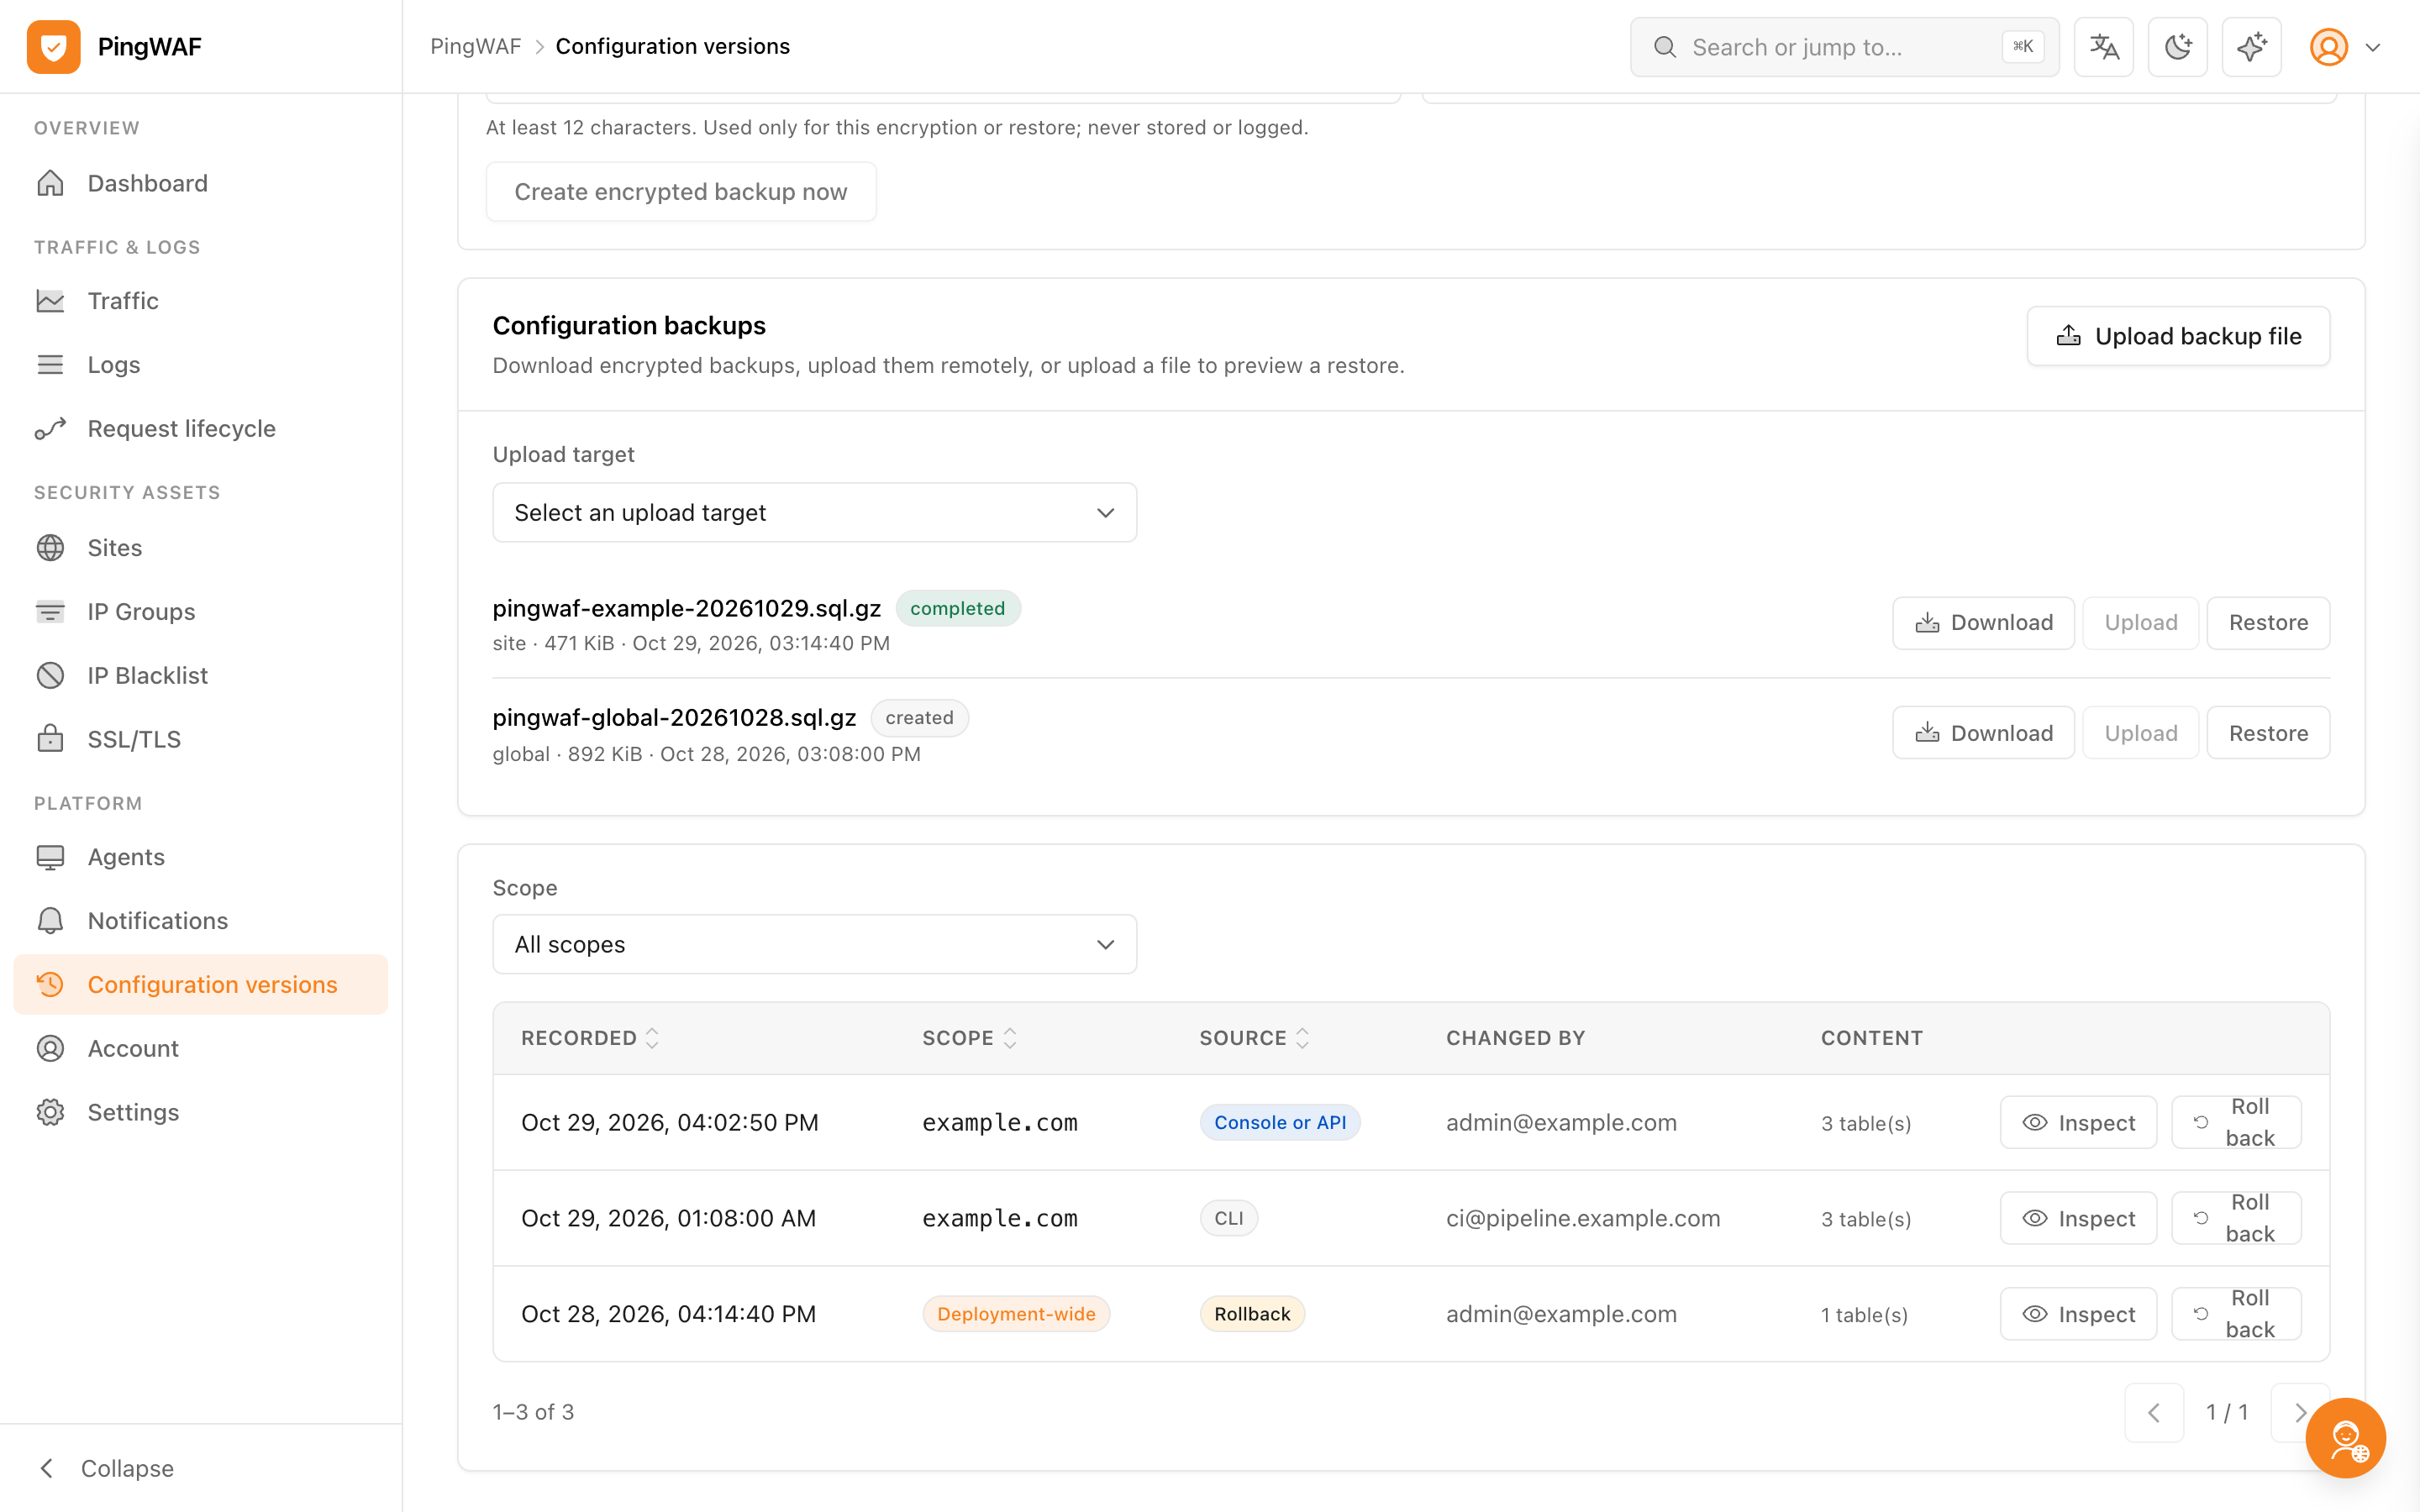Download pingwaf-global-20261028.sql.gz backup
The image size is (2420, 1512).
[1983, 733]
